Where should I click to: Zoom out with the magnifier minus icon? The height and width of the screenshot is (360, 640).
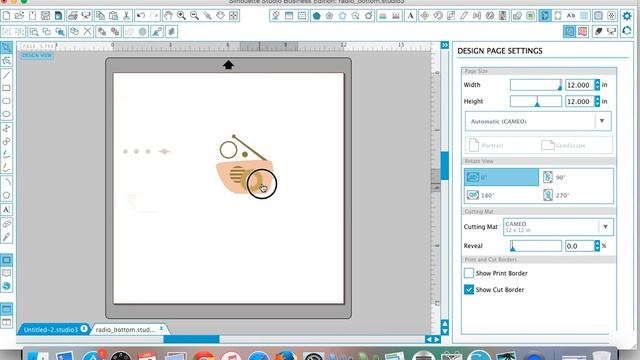194,16
